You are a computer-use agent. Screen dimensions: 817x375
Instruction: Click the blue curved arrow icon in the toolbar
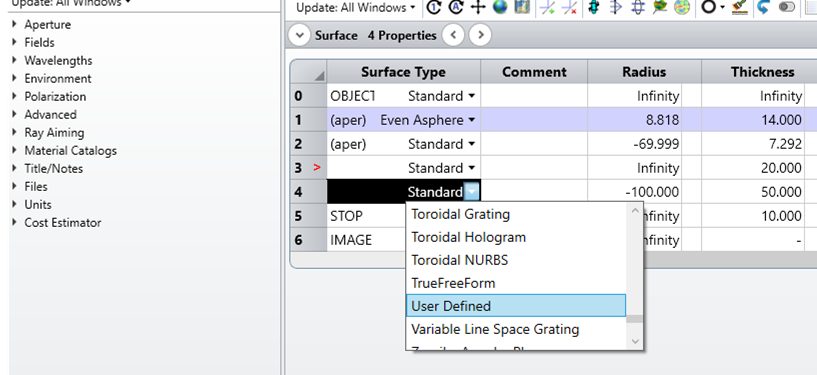click(x=763, y=7)
